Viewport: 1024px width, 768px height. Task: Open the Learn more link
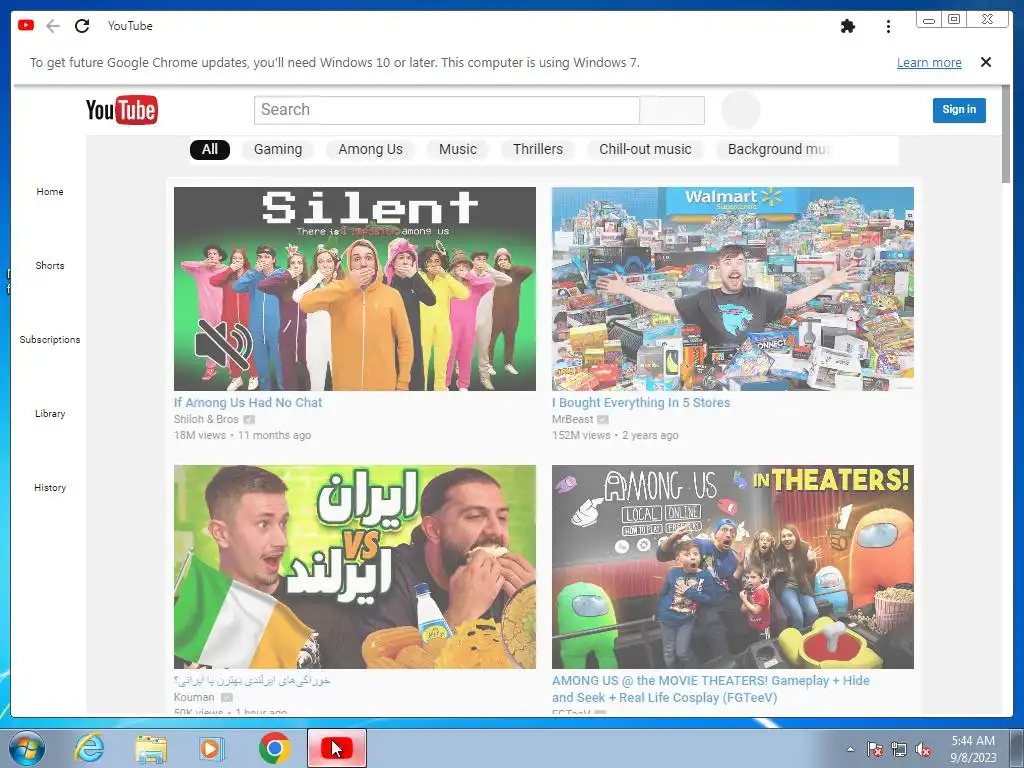pos(929,63)
